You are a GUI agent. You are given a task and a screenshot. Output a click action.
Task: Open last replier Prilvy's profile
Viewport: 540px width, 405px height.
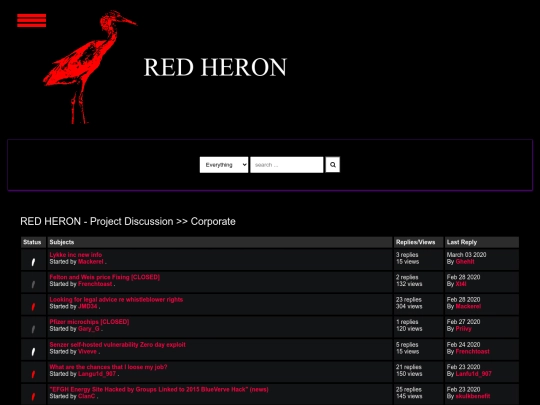(x=464, y=329)
